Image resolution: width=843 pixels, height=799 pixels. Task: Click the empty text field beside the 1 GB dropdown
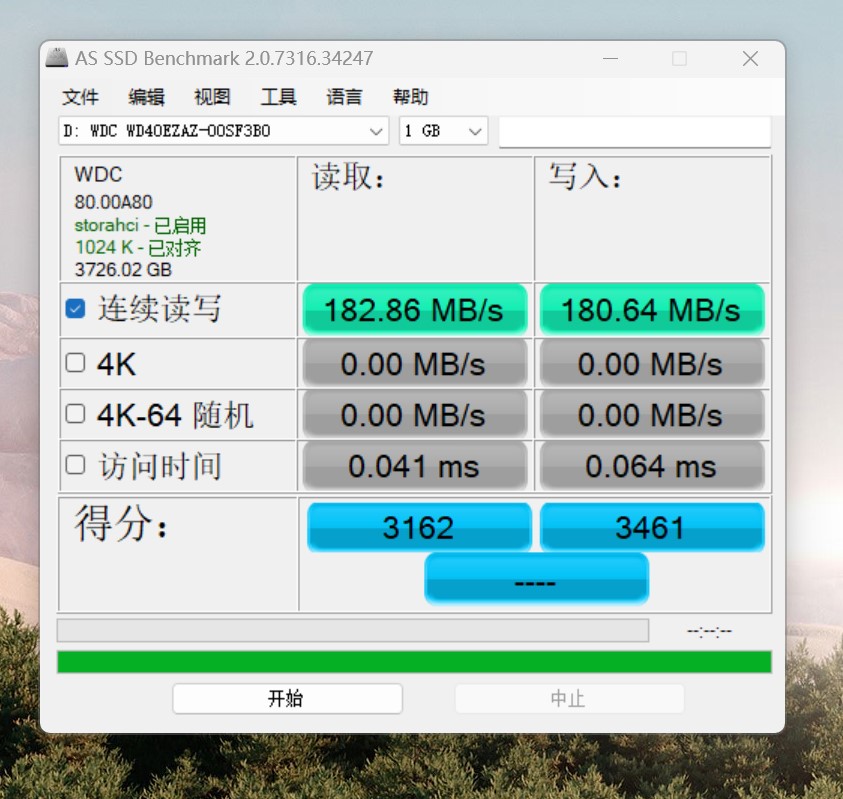click(x=635, y=131)
